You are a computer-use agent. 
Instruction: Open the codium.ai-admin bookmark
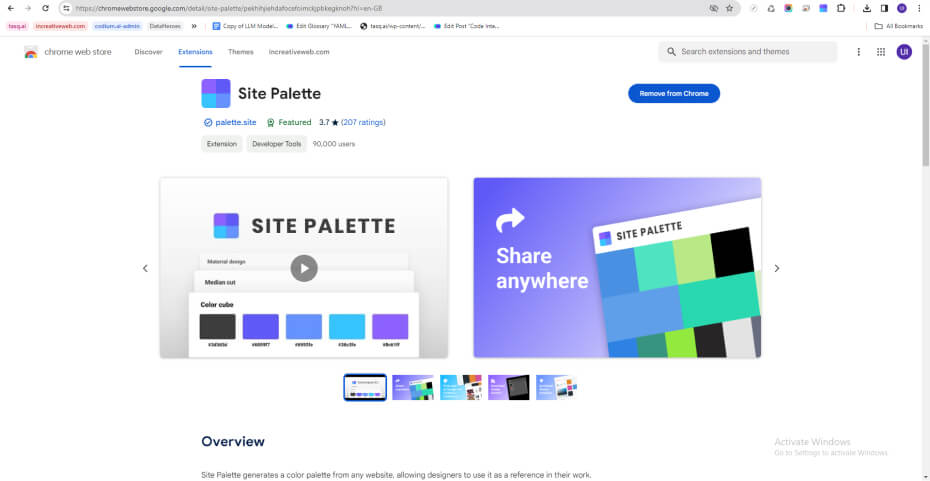click(x=117, y=26)
